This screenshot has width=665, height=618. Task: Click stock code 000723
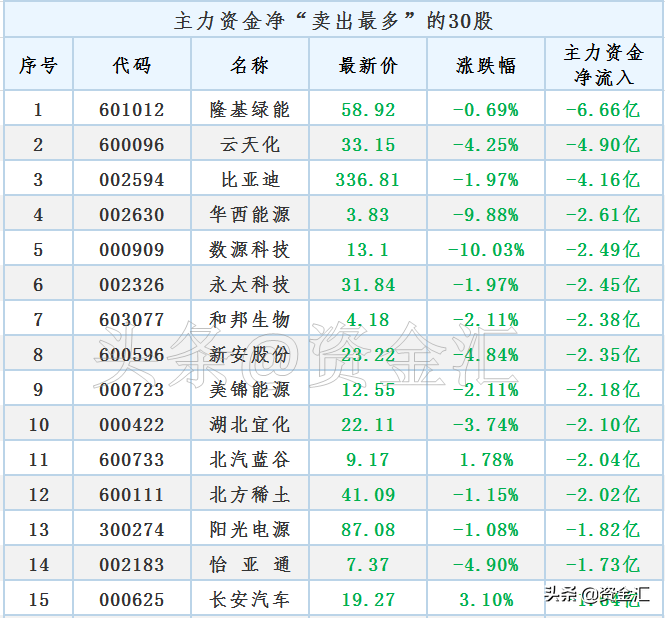pos(132,390)
